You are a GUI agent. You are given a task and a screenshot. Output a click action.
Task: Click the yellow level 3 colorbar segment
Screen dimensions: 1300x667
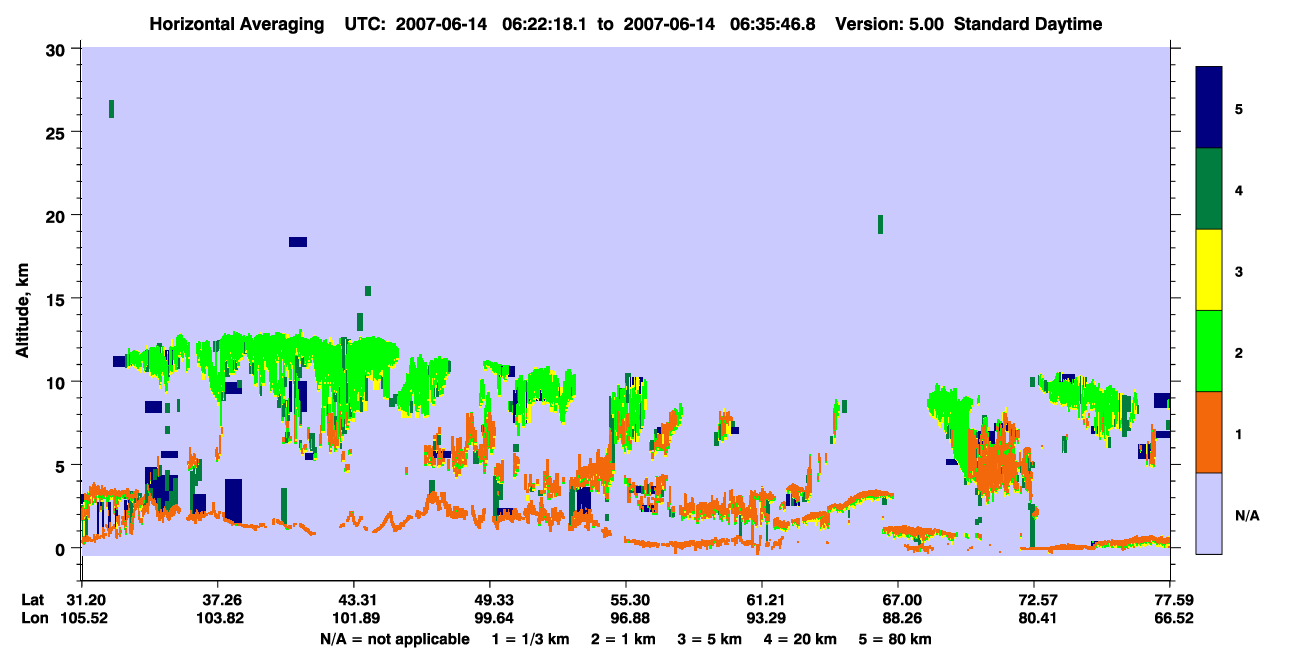1209,270
